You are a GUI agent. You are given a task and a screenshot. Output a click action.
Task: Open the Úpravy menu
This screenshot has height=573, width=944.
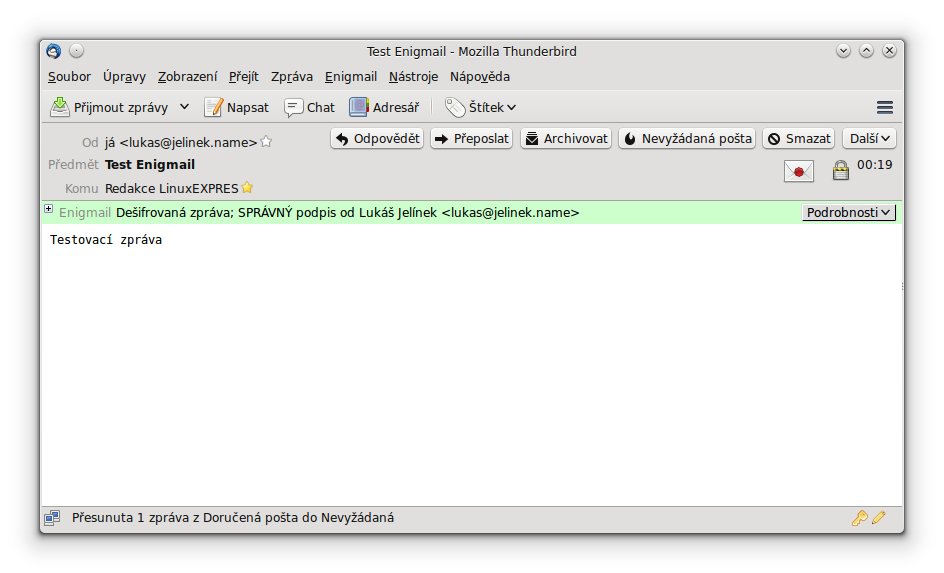tap(124, 76)
